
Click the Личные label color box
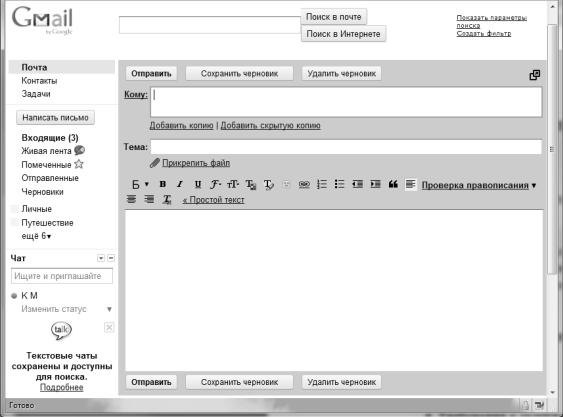(14, 209)
